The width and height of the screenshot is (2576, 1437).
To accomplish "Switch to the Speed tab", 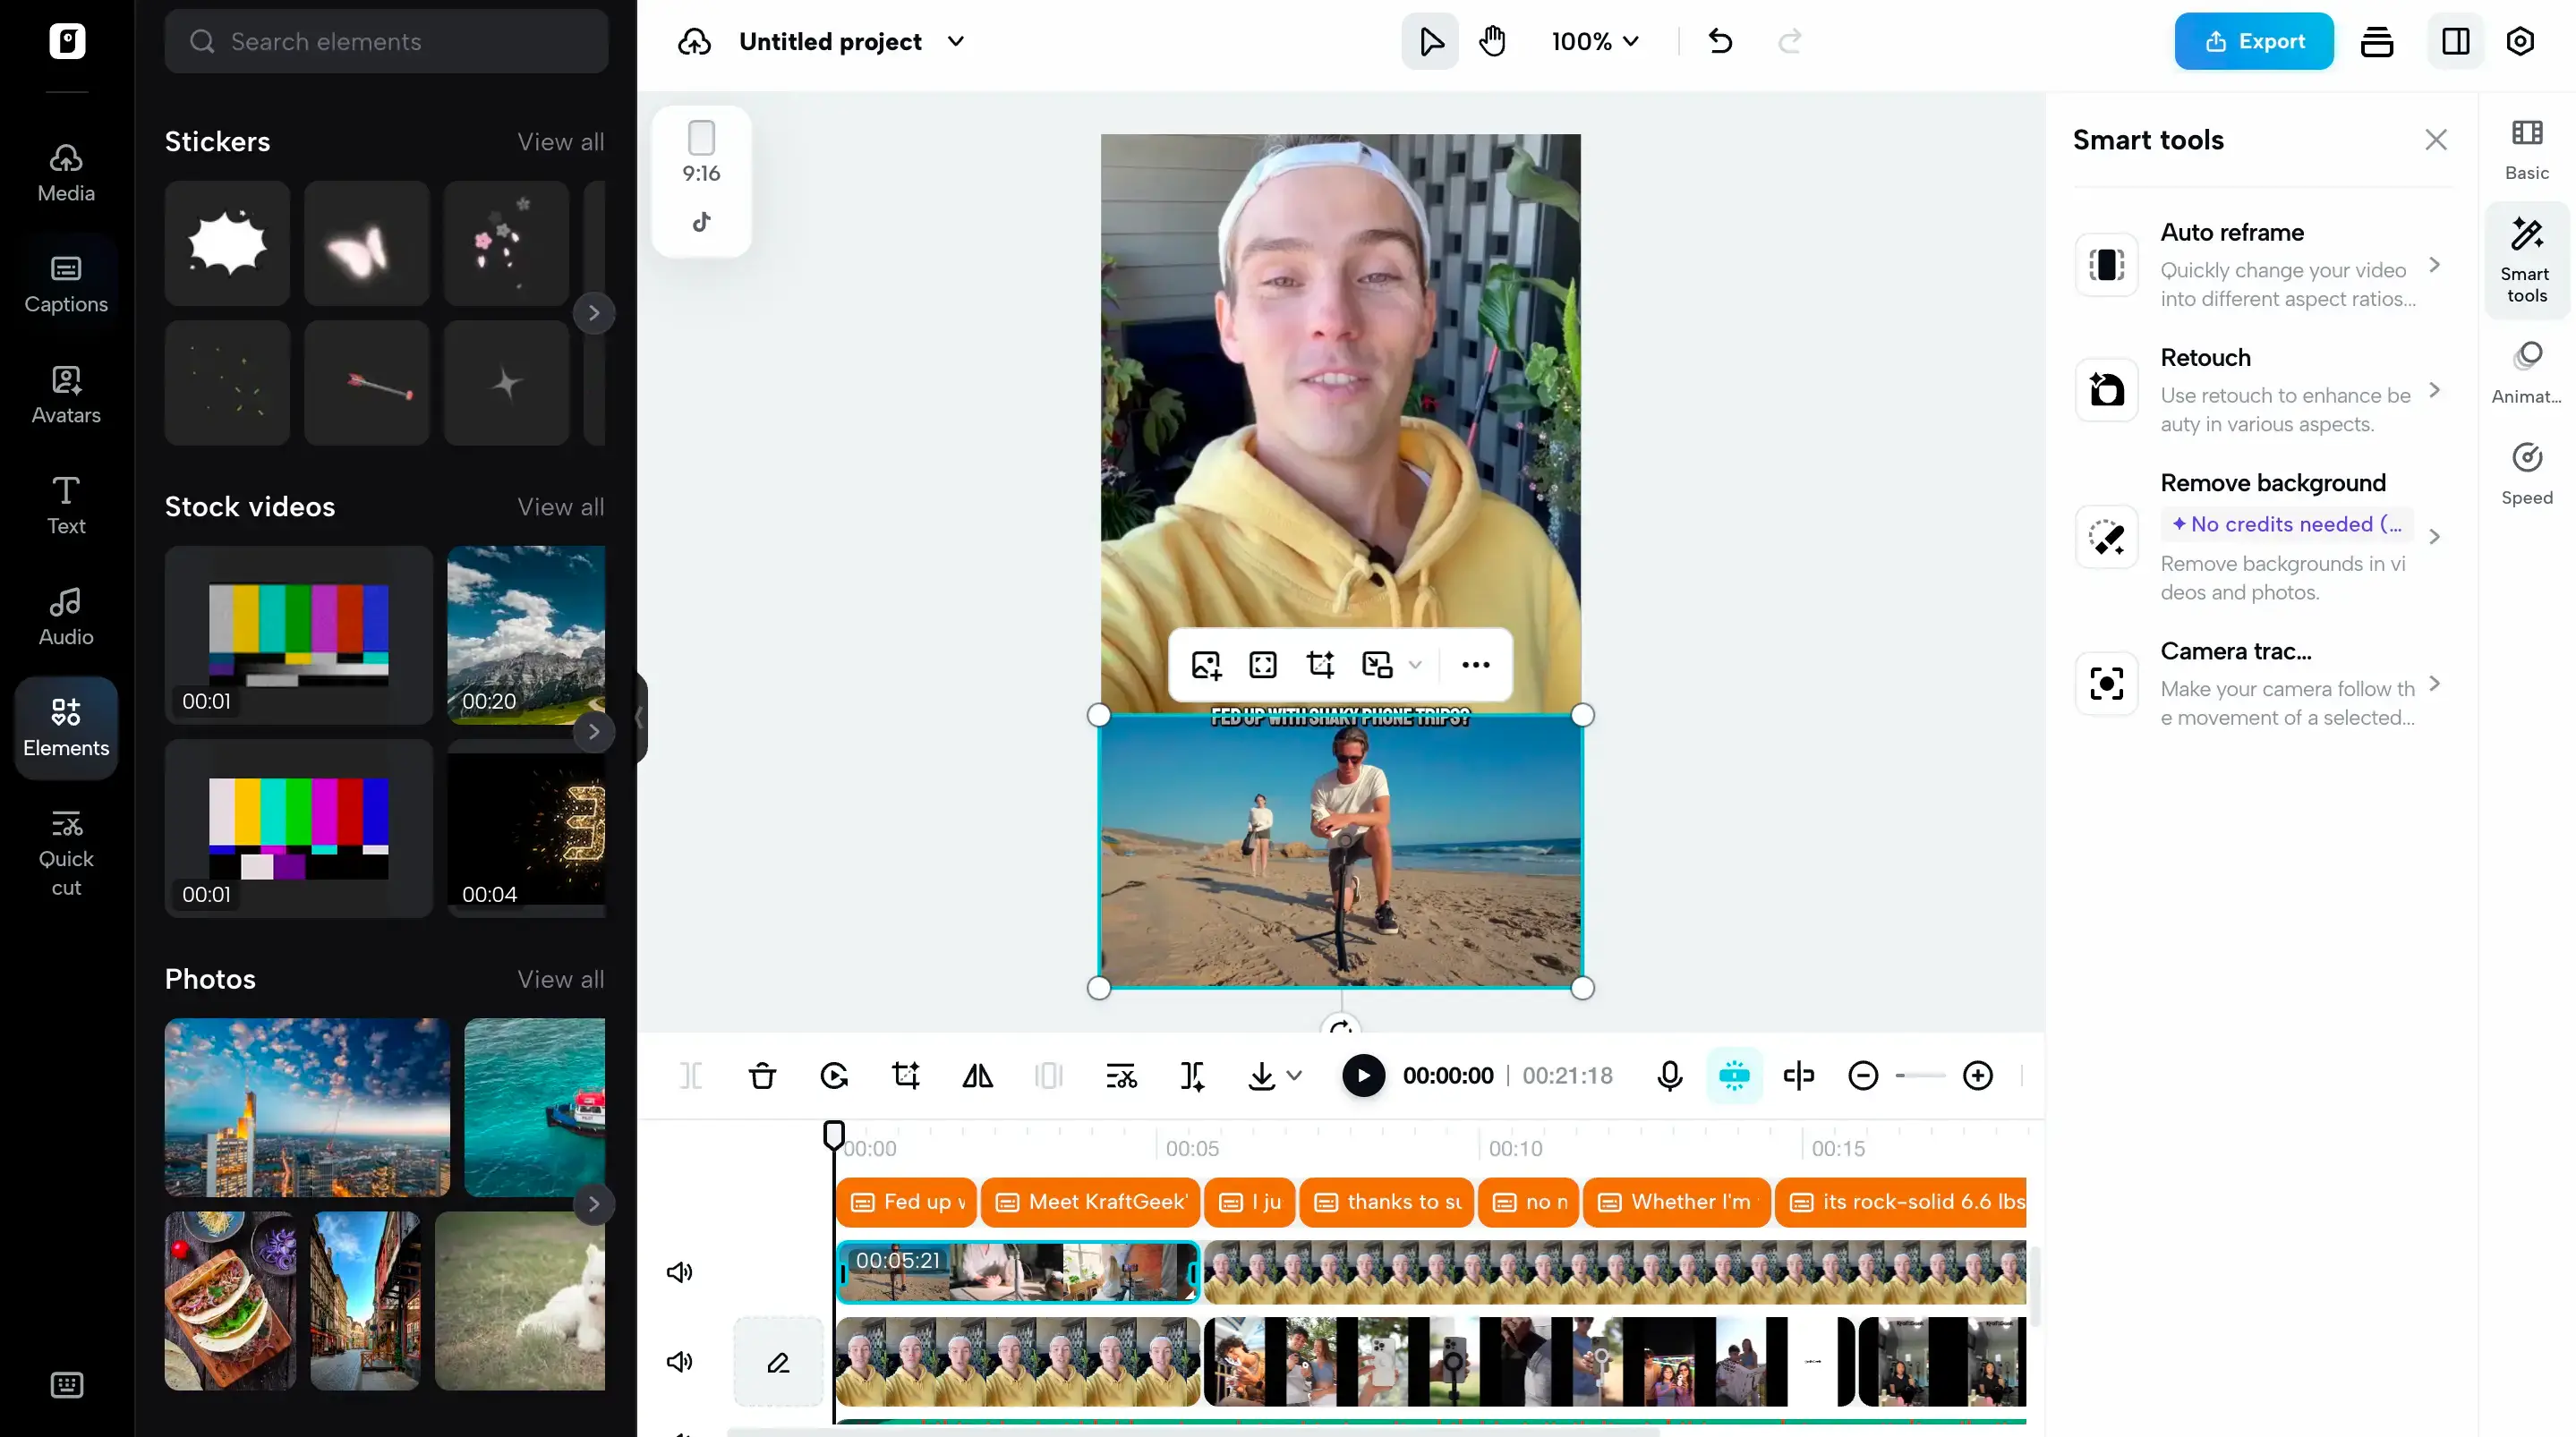I will pos(2526,474).
